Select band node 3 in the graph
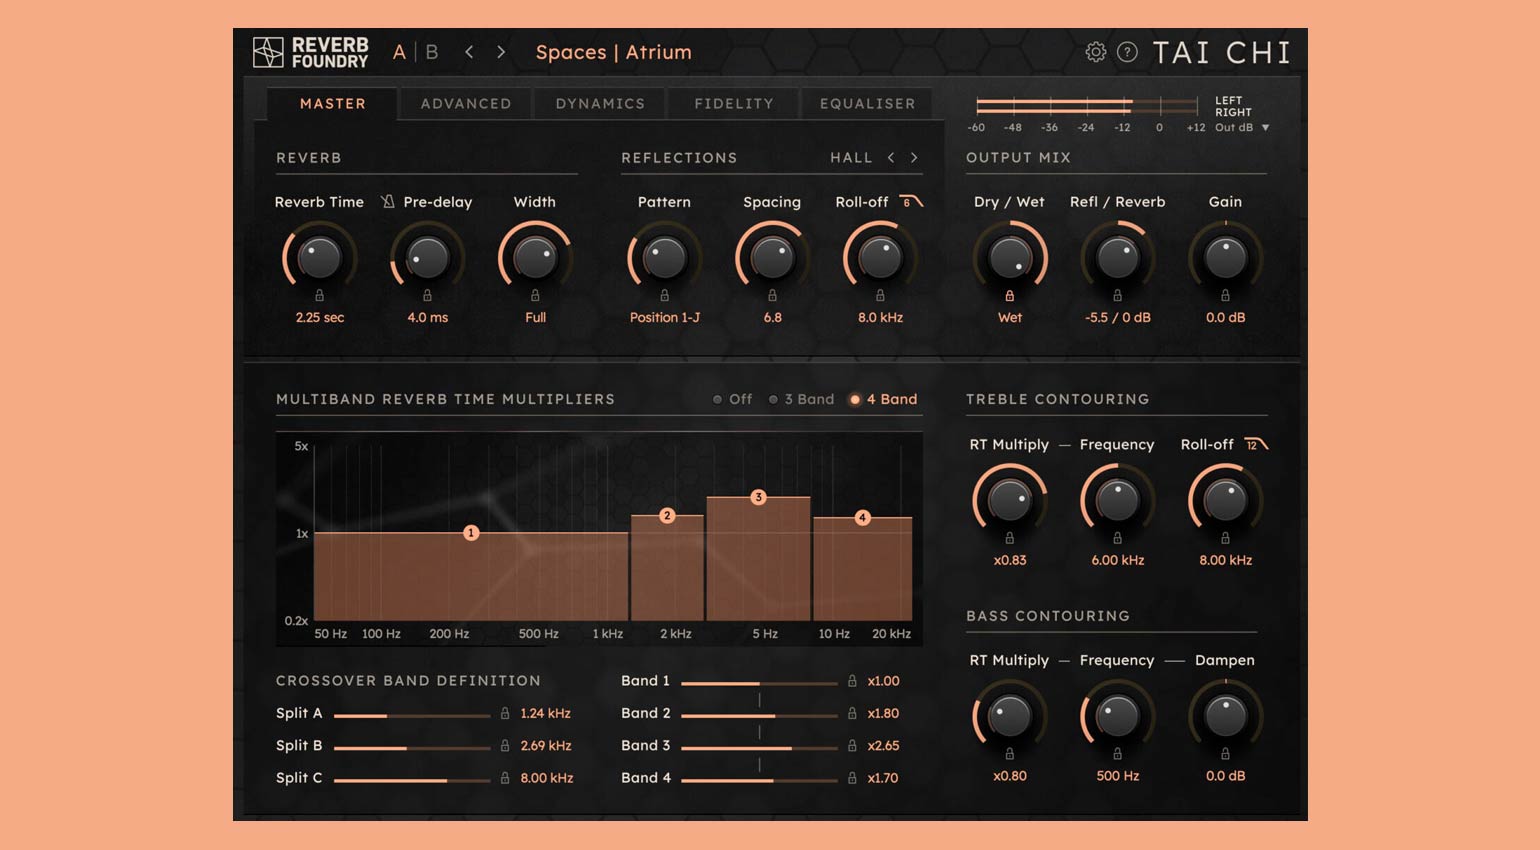The image size is (1540, 850). point(758,497)
